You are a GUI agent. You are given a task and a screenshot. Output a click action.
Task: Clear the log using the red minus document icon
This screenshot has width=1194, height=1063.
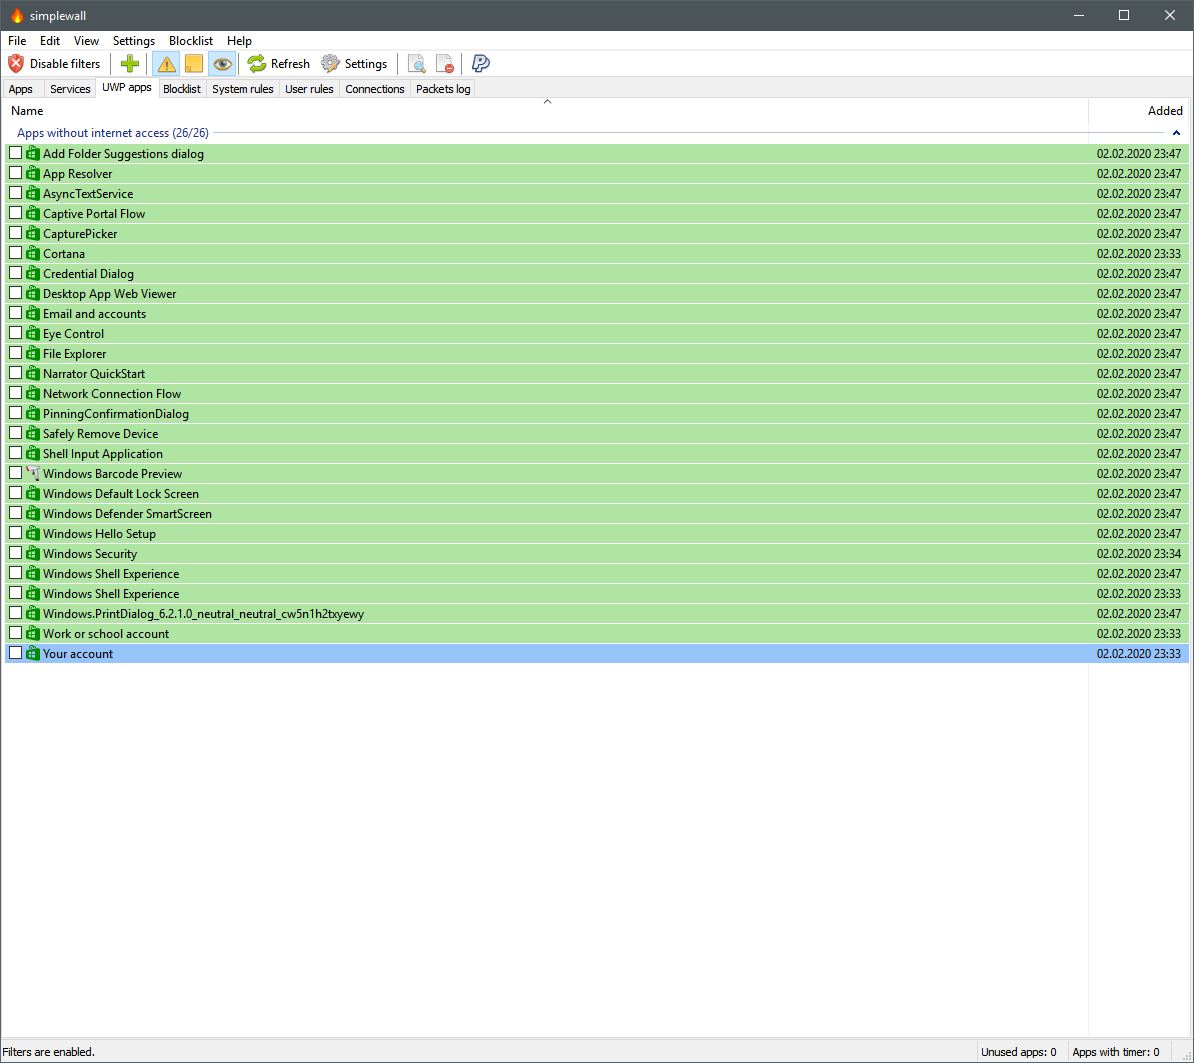click(444, 63)
